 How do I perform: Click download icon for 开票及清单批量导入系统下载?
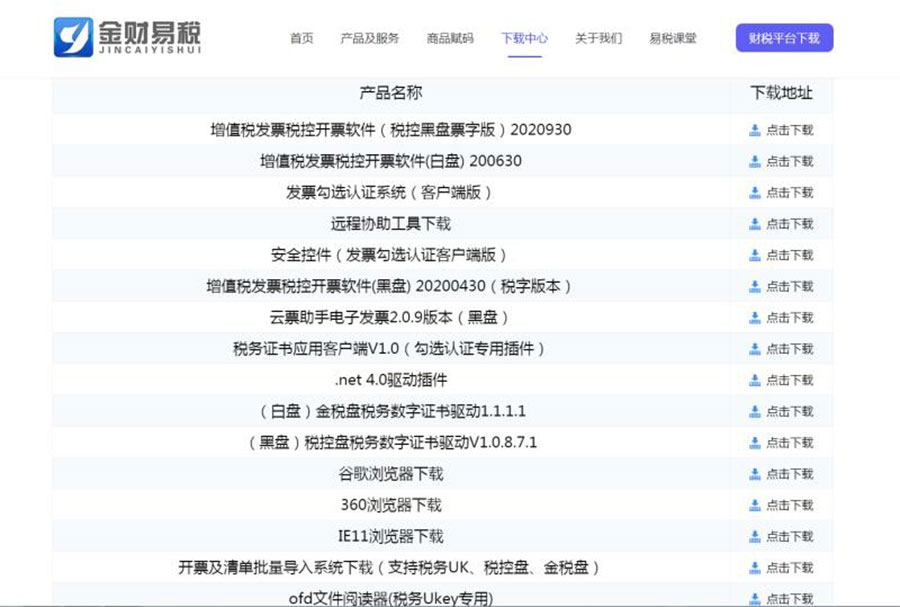pyautogui.click(x=755, y=568)
